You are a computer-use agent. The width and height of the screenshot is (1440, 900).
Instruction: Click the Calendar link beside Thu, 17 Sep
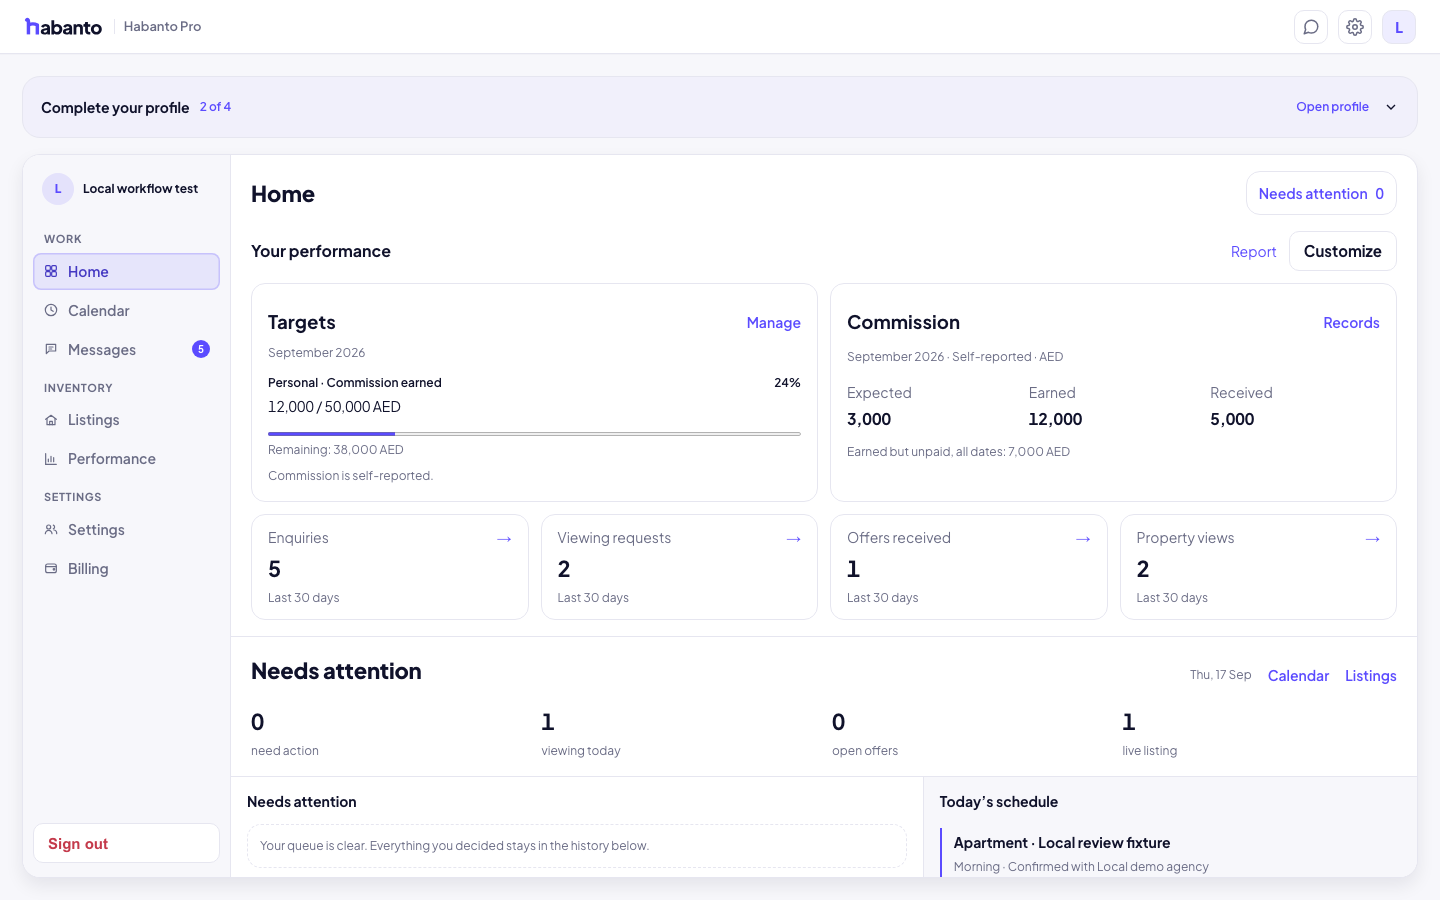(x=1298, y=676)
